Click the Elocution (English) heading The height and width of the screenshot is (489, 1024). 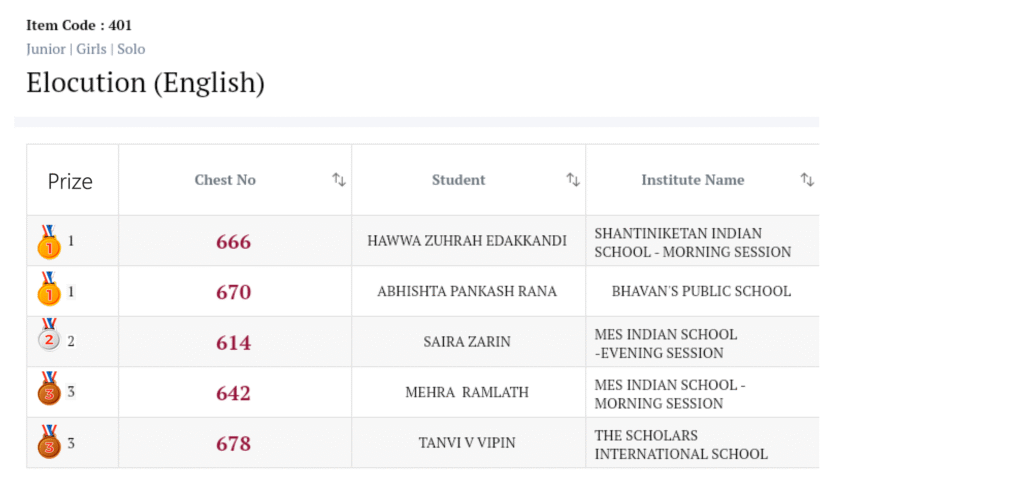point(145,83)
